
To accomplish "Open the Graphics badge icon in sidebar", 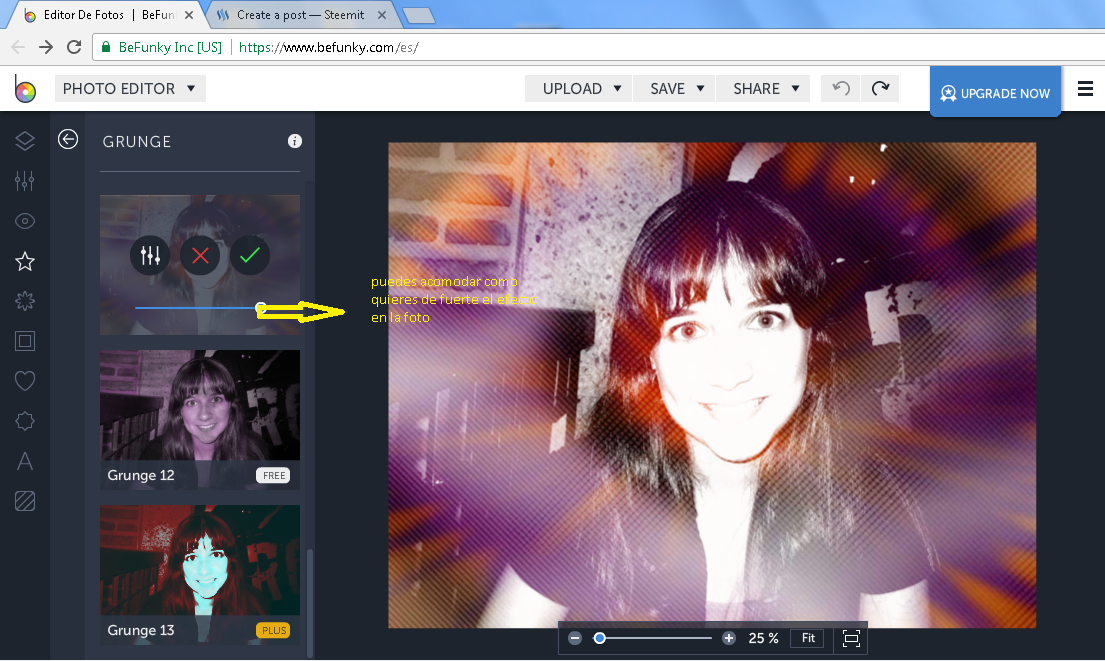I will 25,421.
